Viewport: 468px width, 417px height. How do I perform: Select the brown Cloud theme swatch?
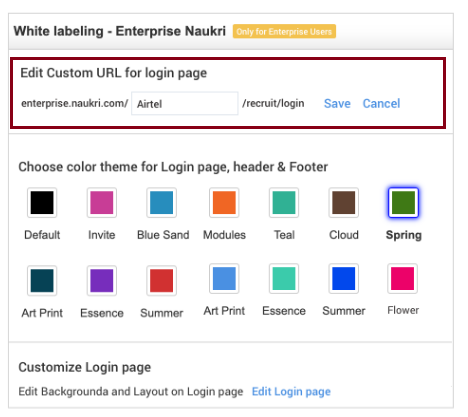click(343, 202)
